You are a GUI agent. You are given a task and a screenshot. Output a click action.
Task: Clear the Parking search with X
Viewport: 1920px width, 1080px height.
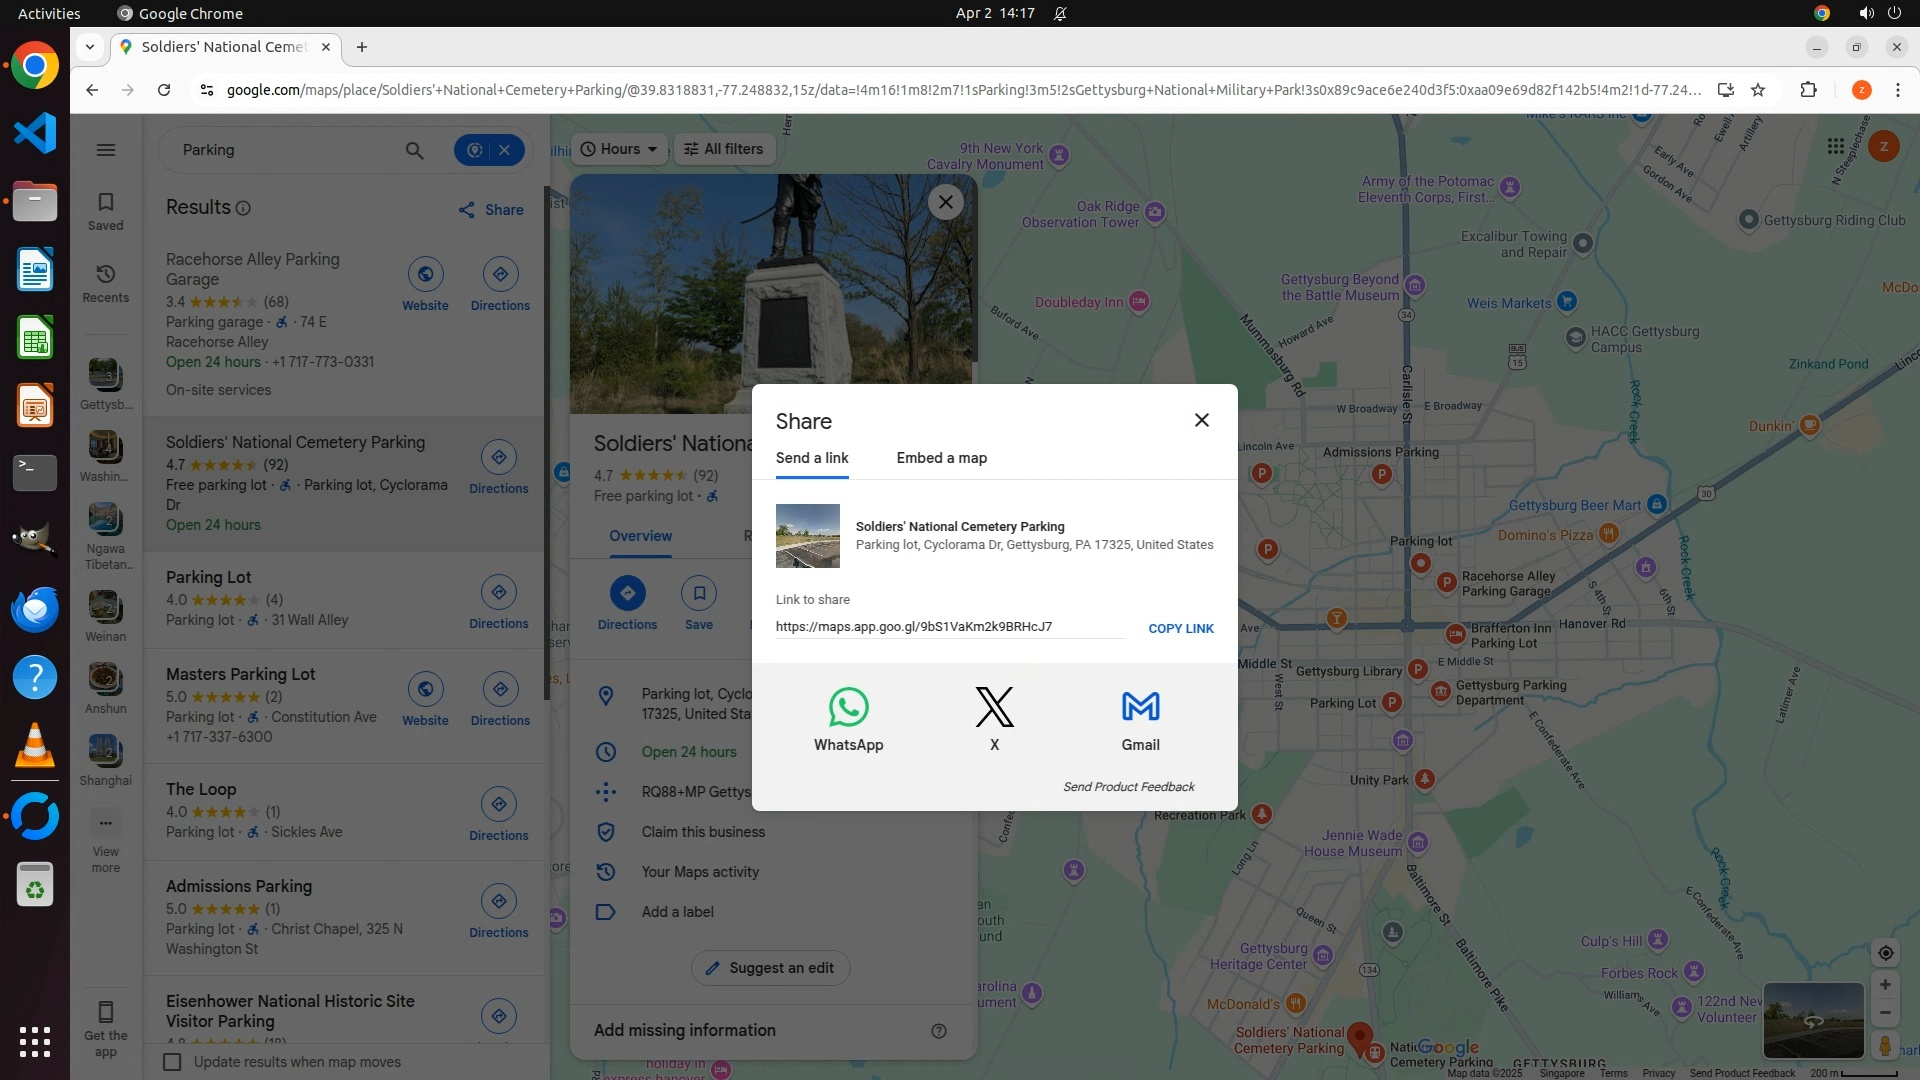click(x=505, y=150)
